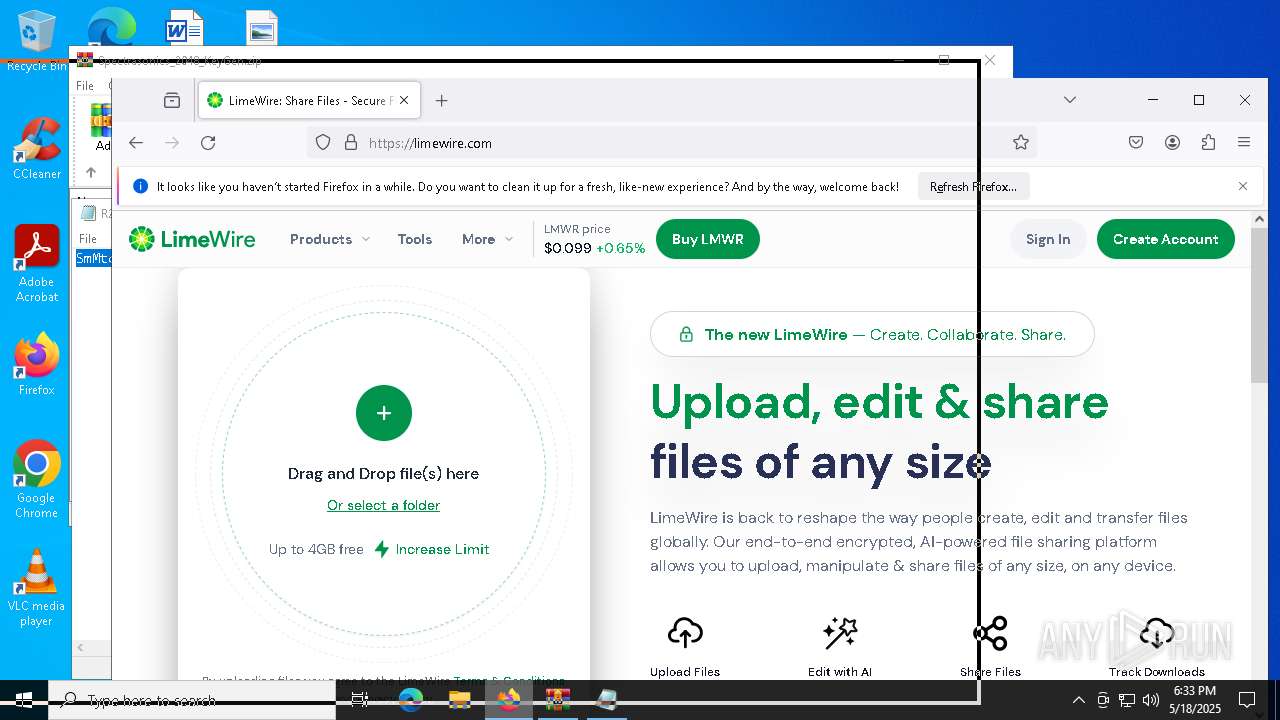1280x720 pixels.
Task: Select the LimeWire: Share Files tab
Action: [x=309, y=100]
